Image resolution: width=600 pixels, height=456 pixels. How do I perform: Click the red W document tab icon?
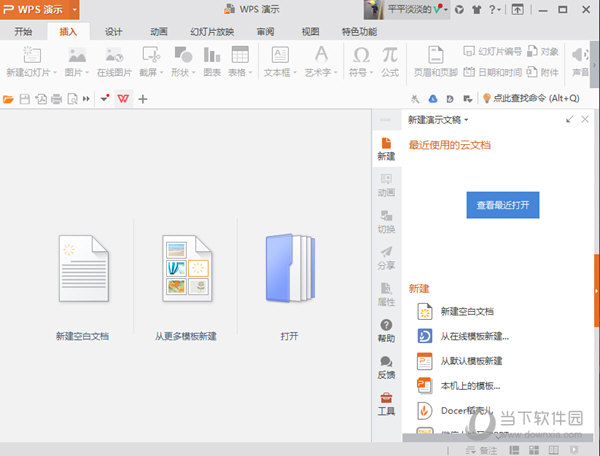click(x=123, y=99)
